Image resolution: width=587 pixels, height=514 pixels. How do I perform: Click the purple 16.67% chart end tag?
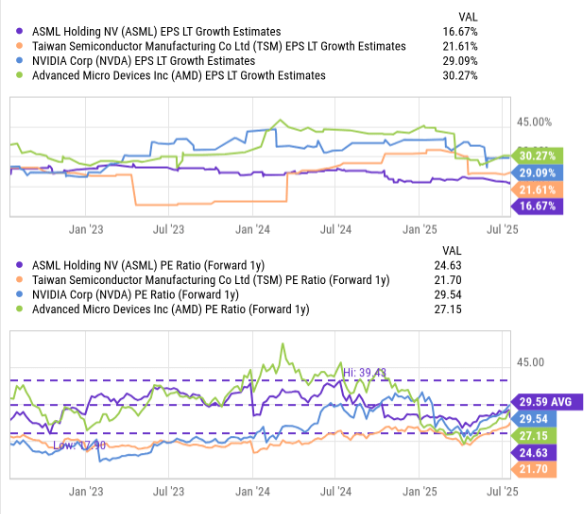click(x=537, y=206)
